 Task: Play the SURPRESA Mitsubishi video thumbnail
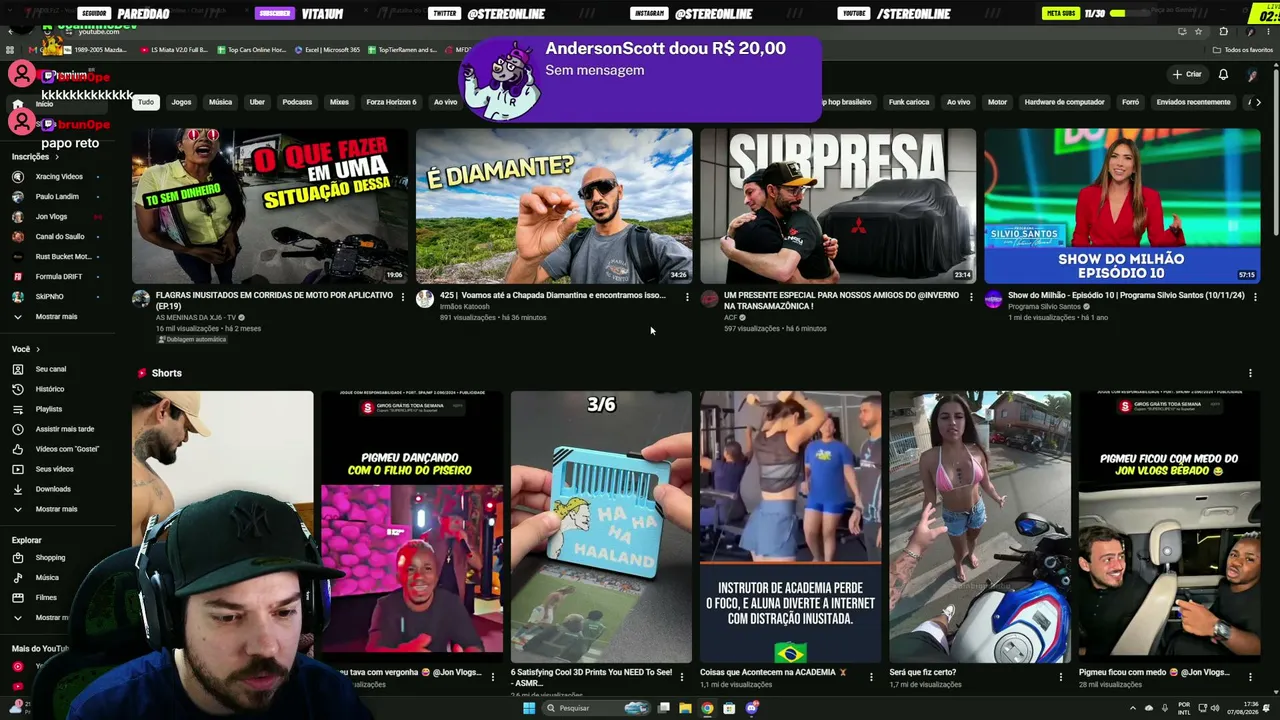[838, 206]
